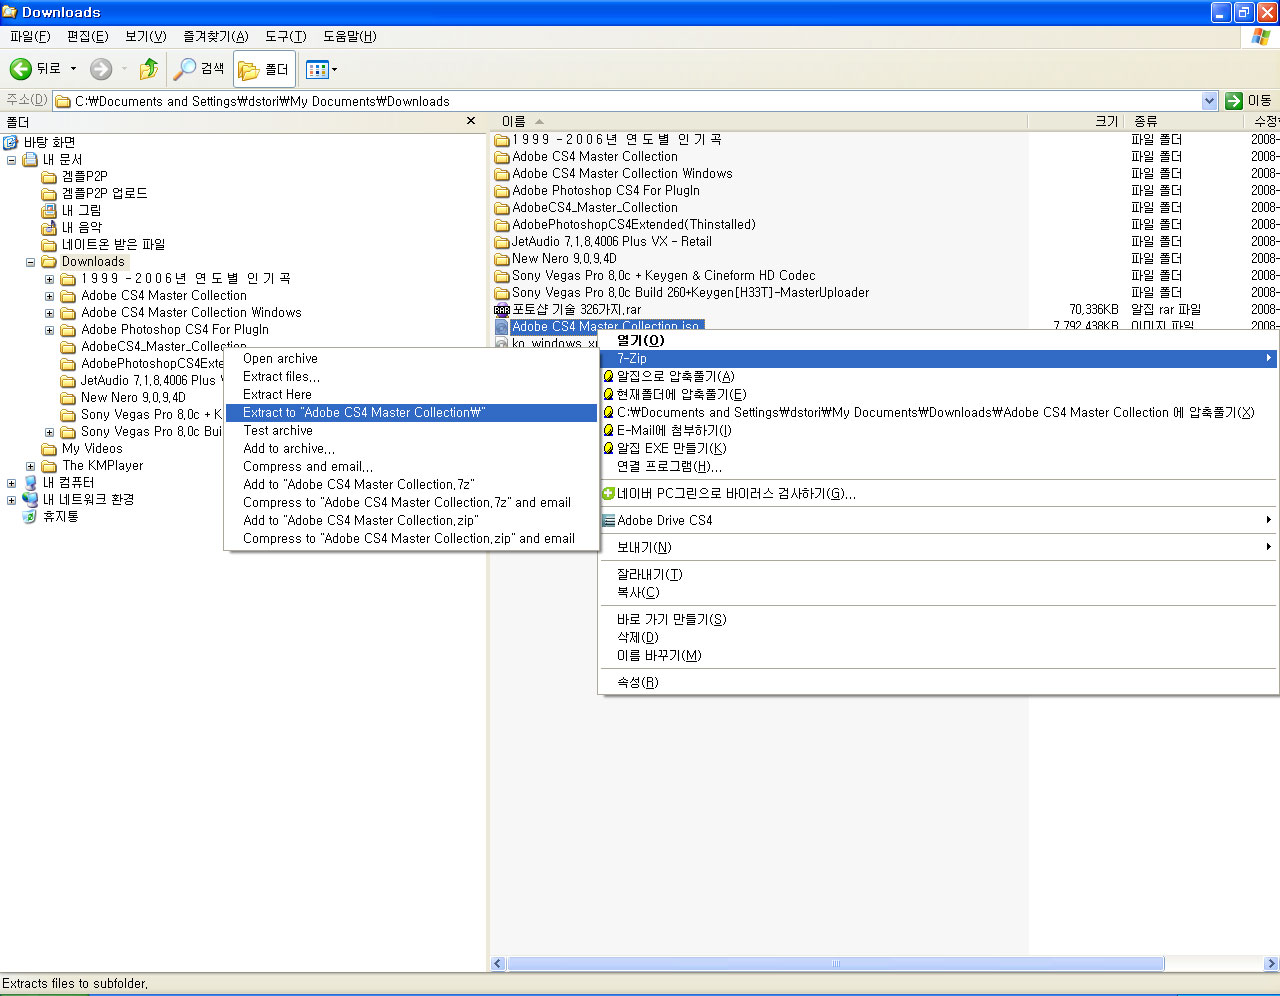Select 내 그림 folder in tree
This screenshot has width=1280, height=996.
click(x=81, y=210)
